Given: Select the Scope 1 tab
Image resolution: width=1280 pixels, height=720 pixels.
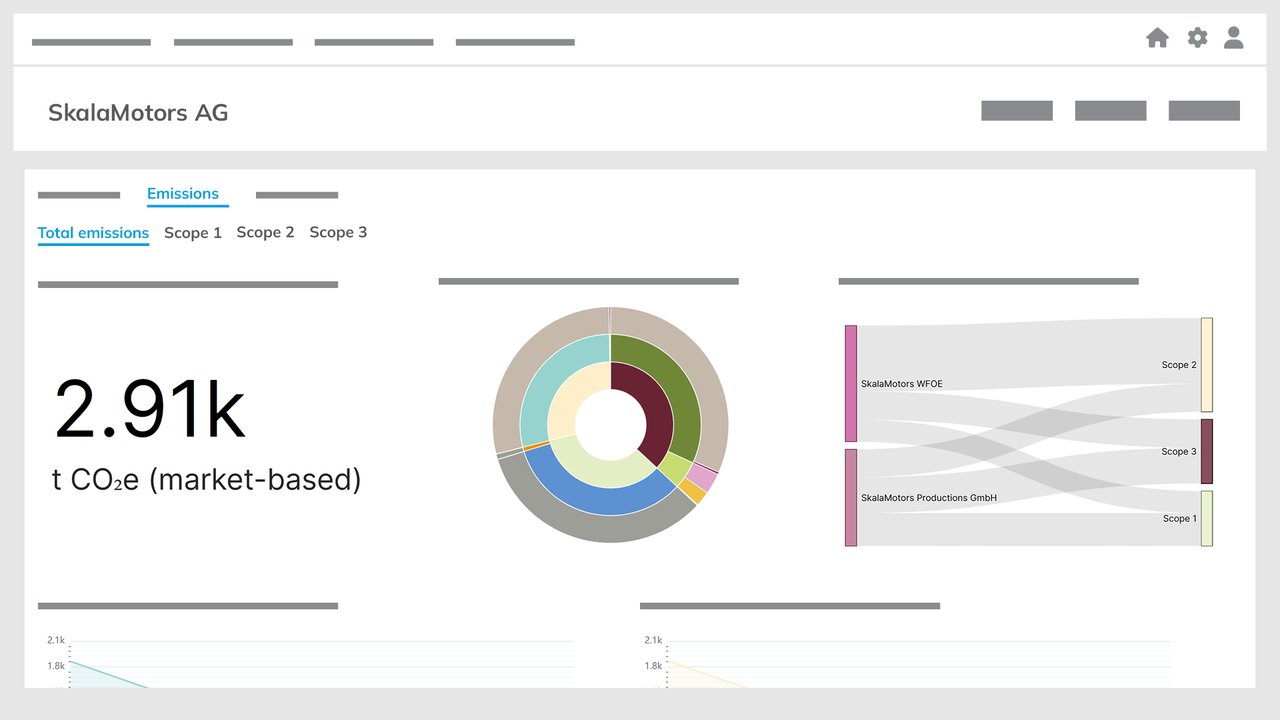Looking at the screenshot, I should pyautogui.click(x=192, y=232).
